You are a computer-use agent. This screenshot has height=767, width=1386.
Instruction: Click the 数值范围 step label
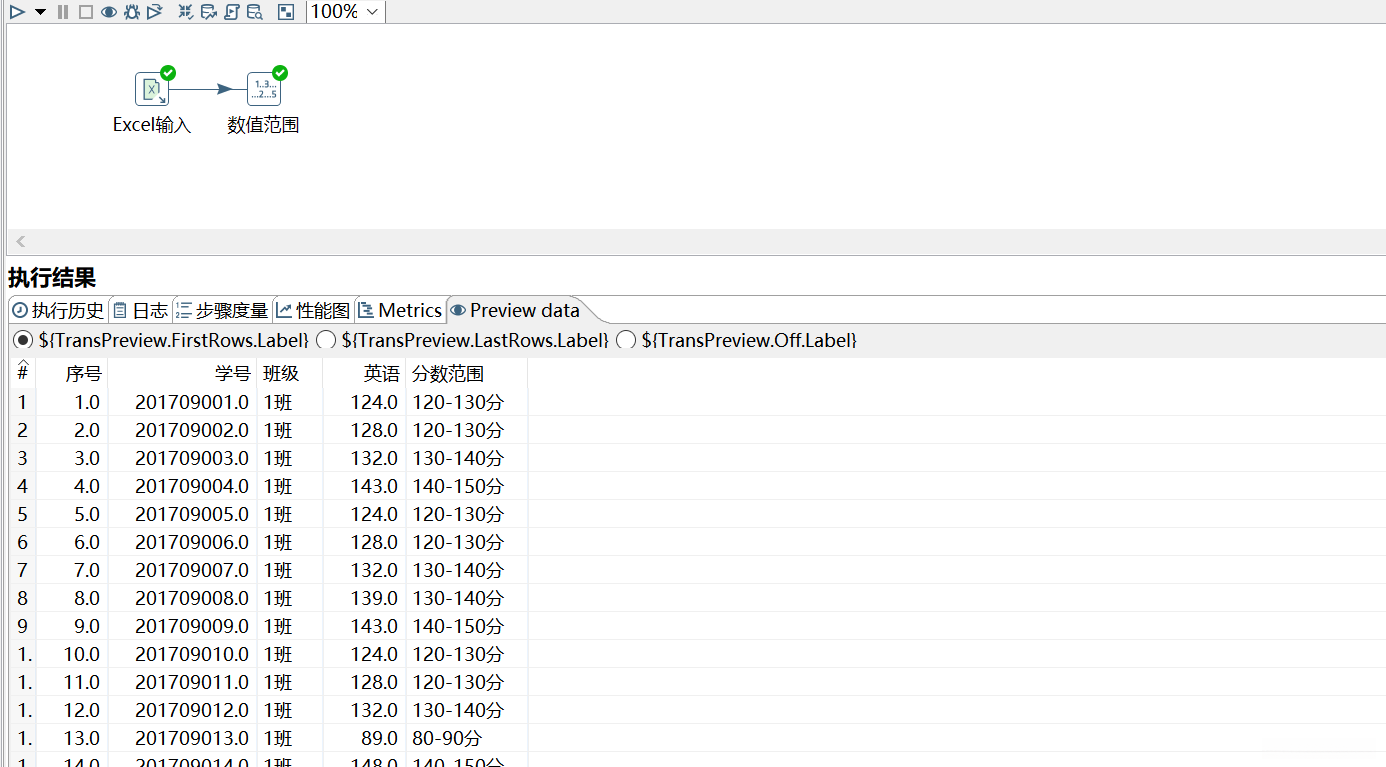[x=264, y=125]
